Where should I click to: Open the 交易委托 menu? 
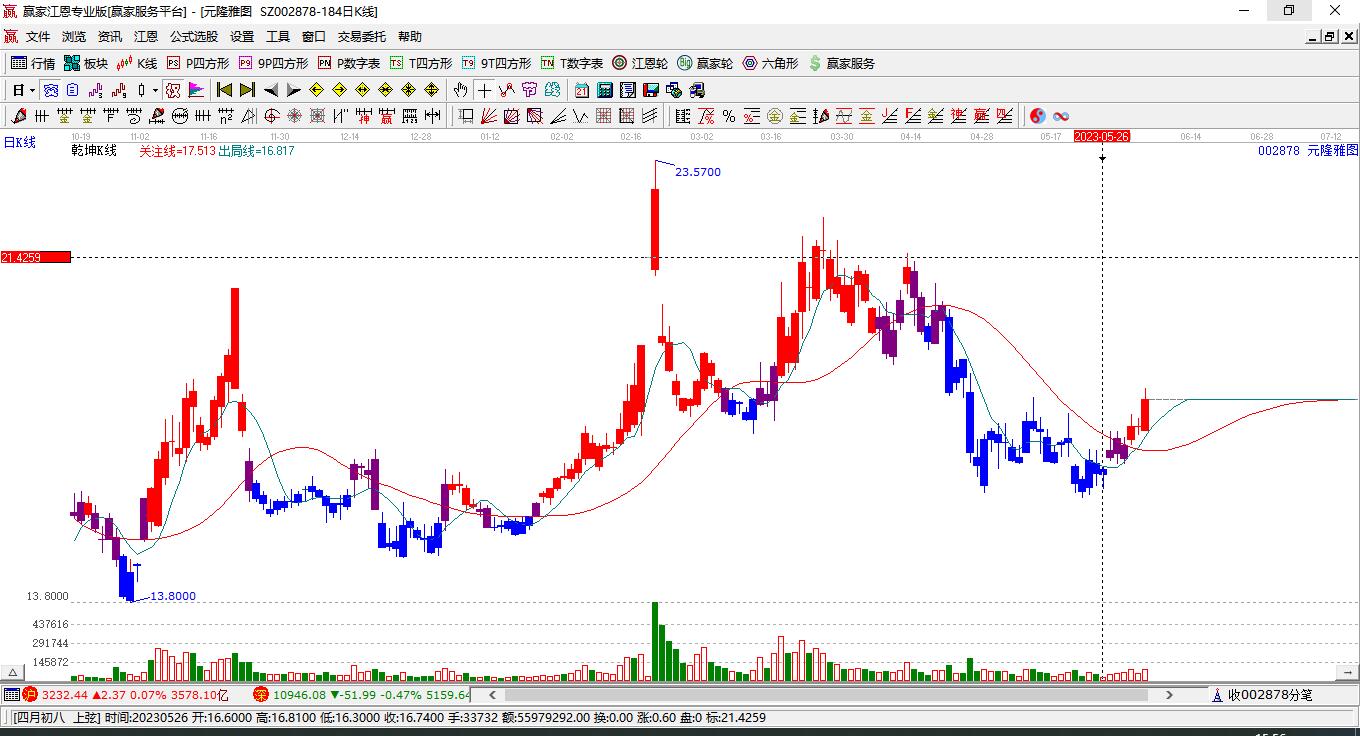tap(362, 37)
